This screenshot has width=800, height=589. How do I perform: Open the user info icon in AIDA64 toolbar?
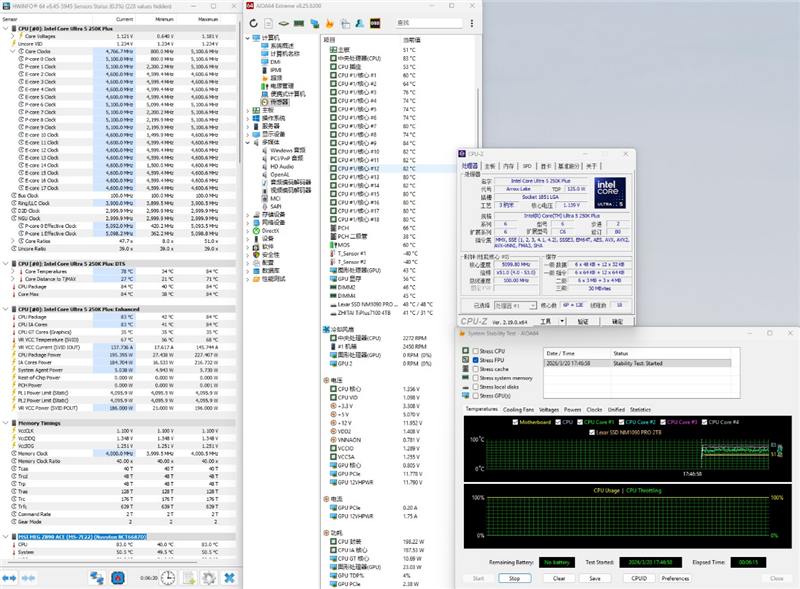pyautogui.click(x=358, y=22)
